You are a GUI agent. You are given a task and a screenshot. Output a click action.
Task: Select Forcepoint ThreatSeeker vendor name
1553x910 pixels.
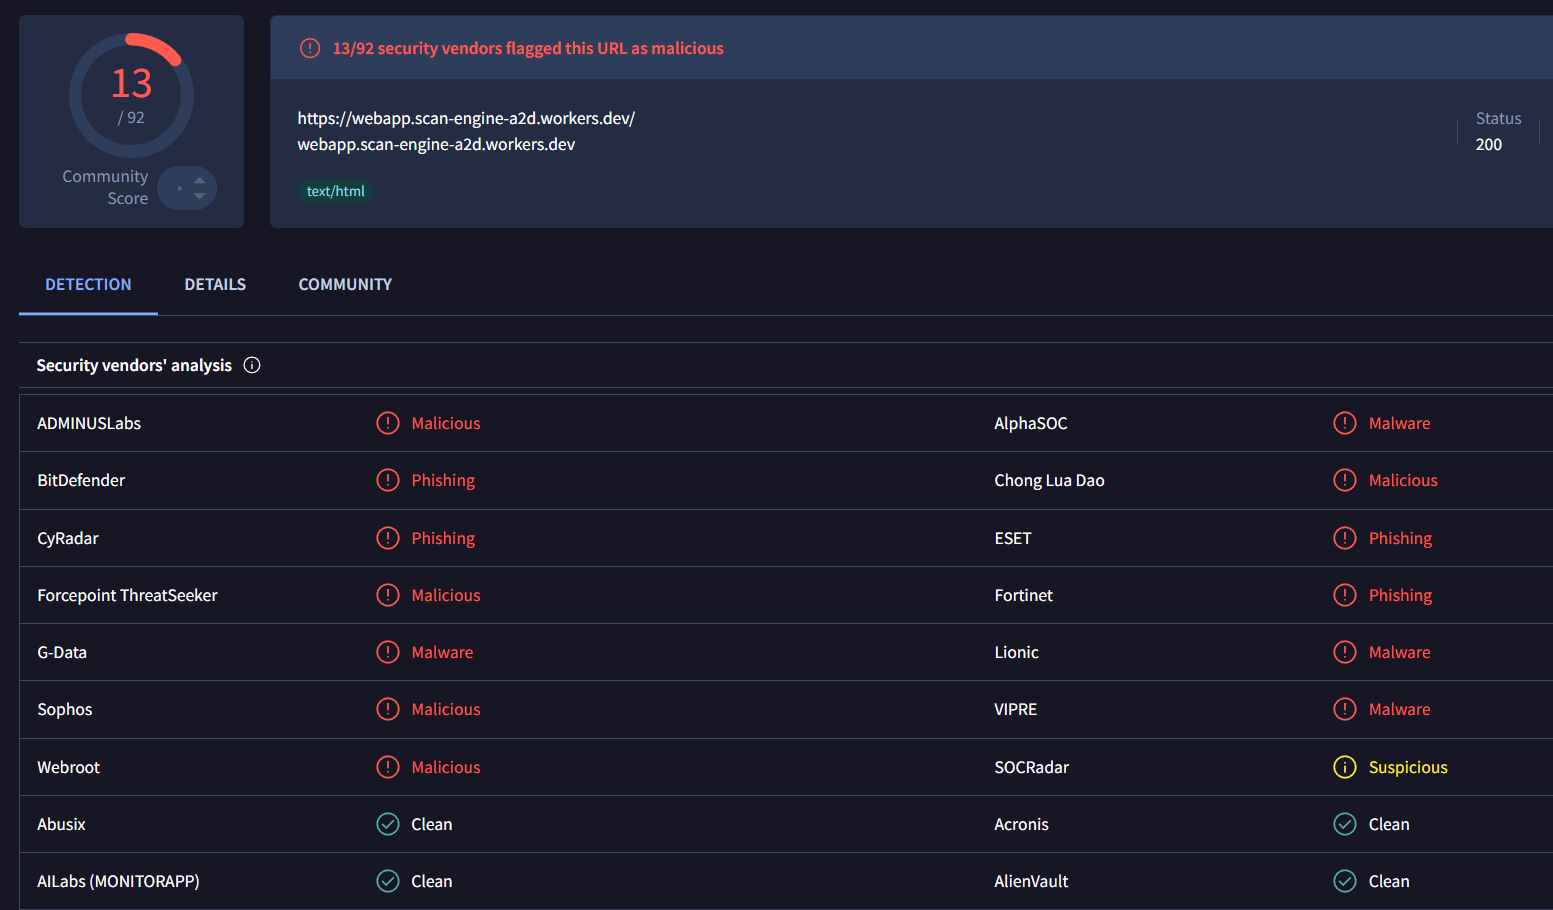[127, 595]
